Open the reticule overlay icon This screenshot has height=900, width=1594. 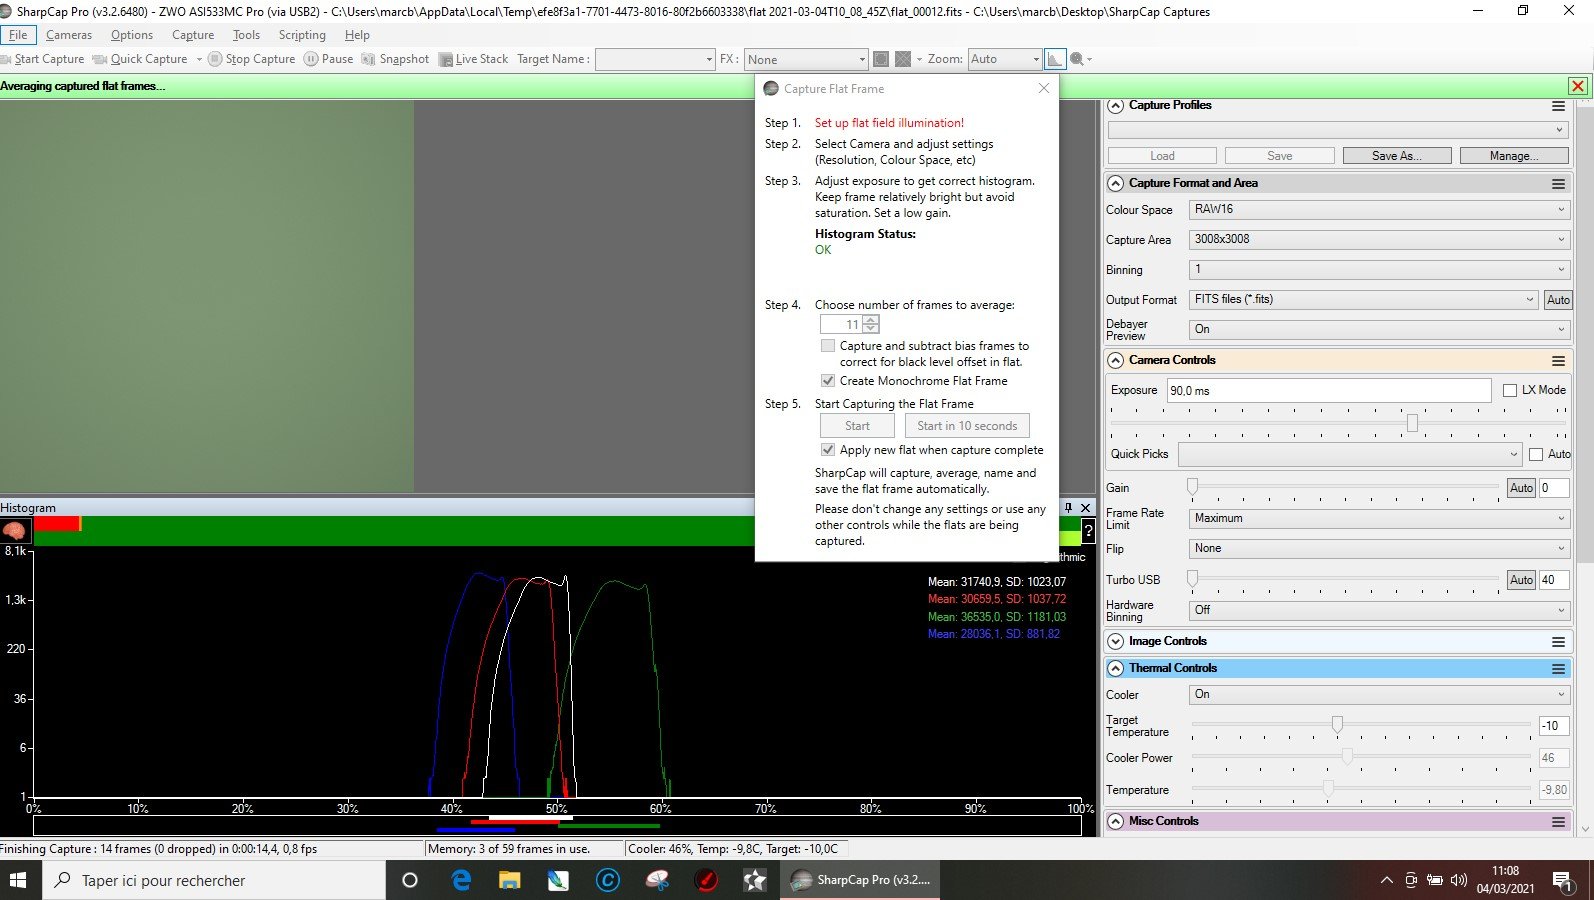coord(903,59)
